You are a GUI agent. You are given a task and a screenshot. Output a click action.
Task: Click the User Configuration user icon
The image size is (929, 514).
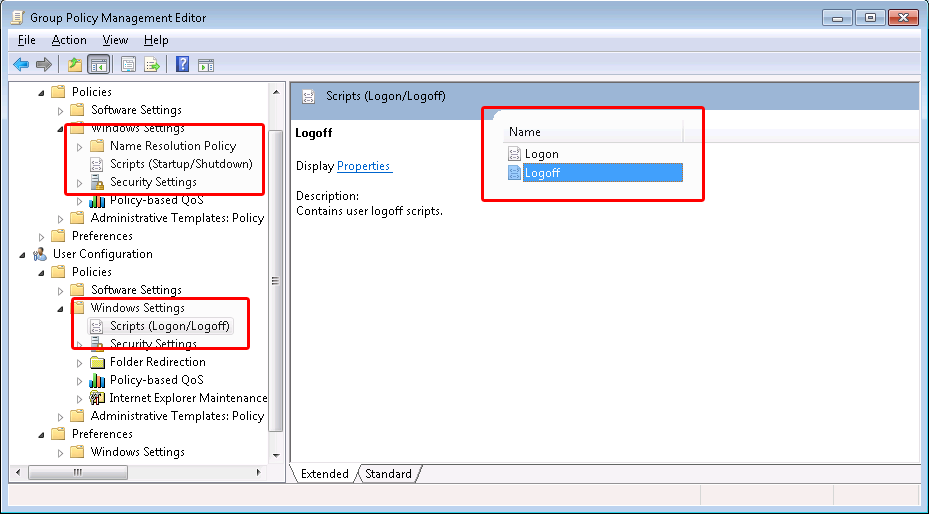(x=40, y=255)
